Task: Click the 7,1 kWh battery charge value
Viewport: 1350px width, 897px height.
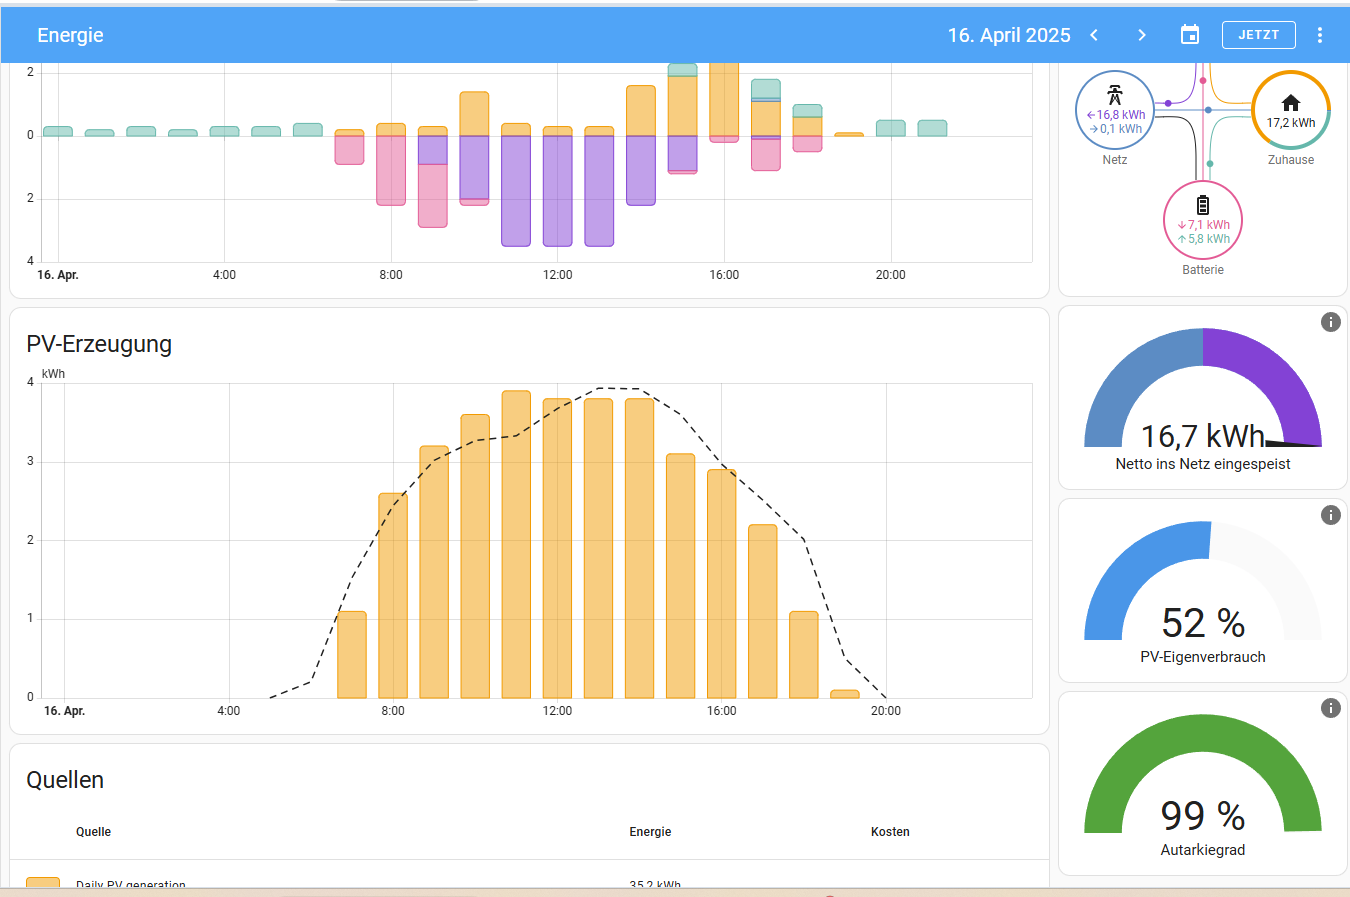Action: [1204, 225]
